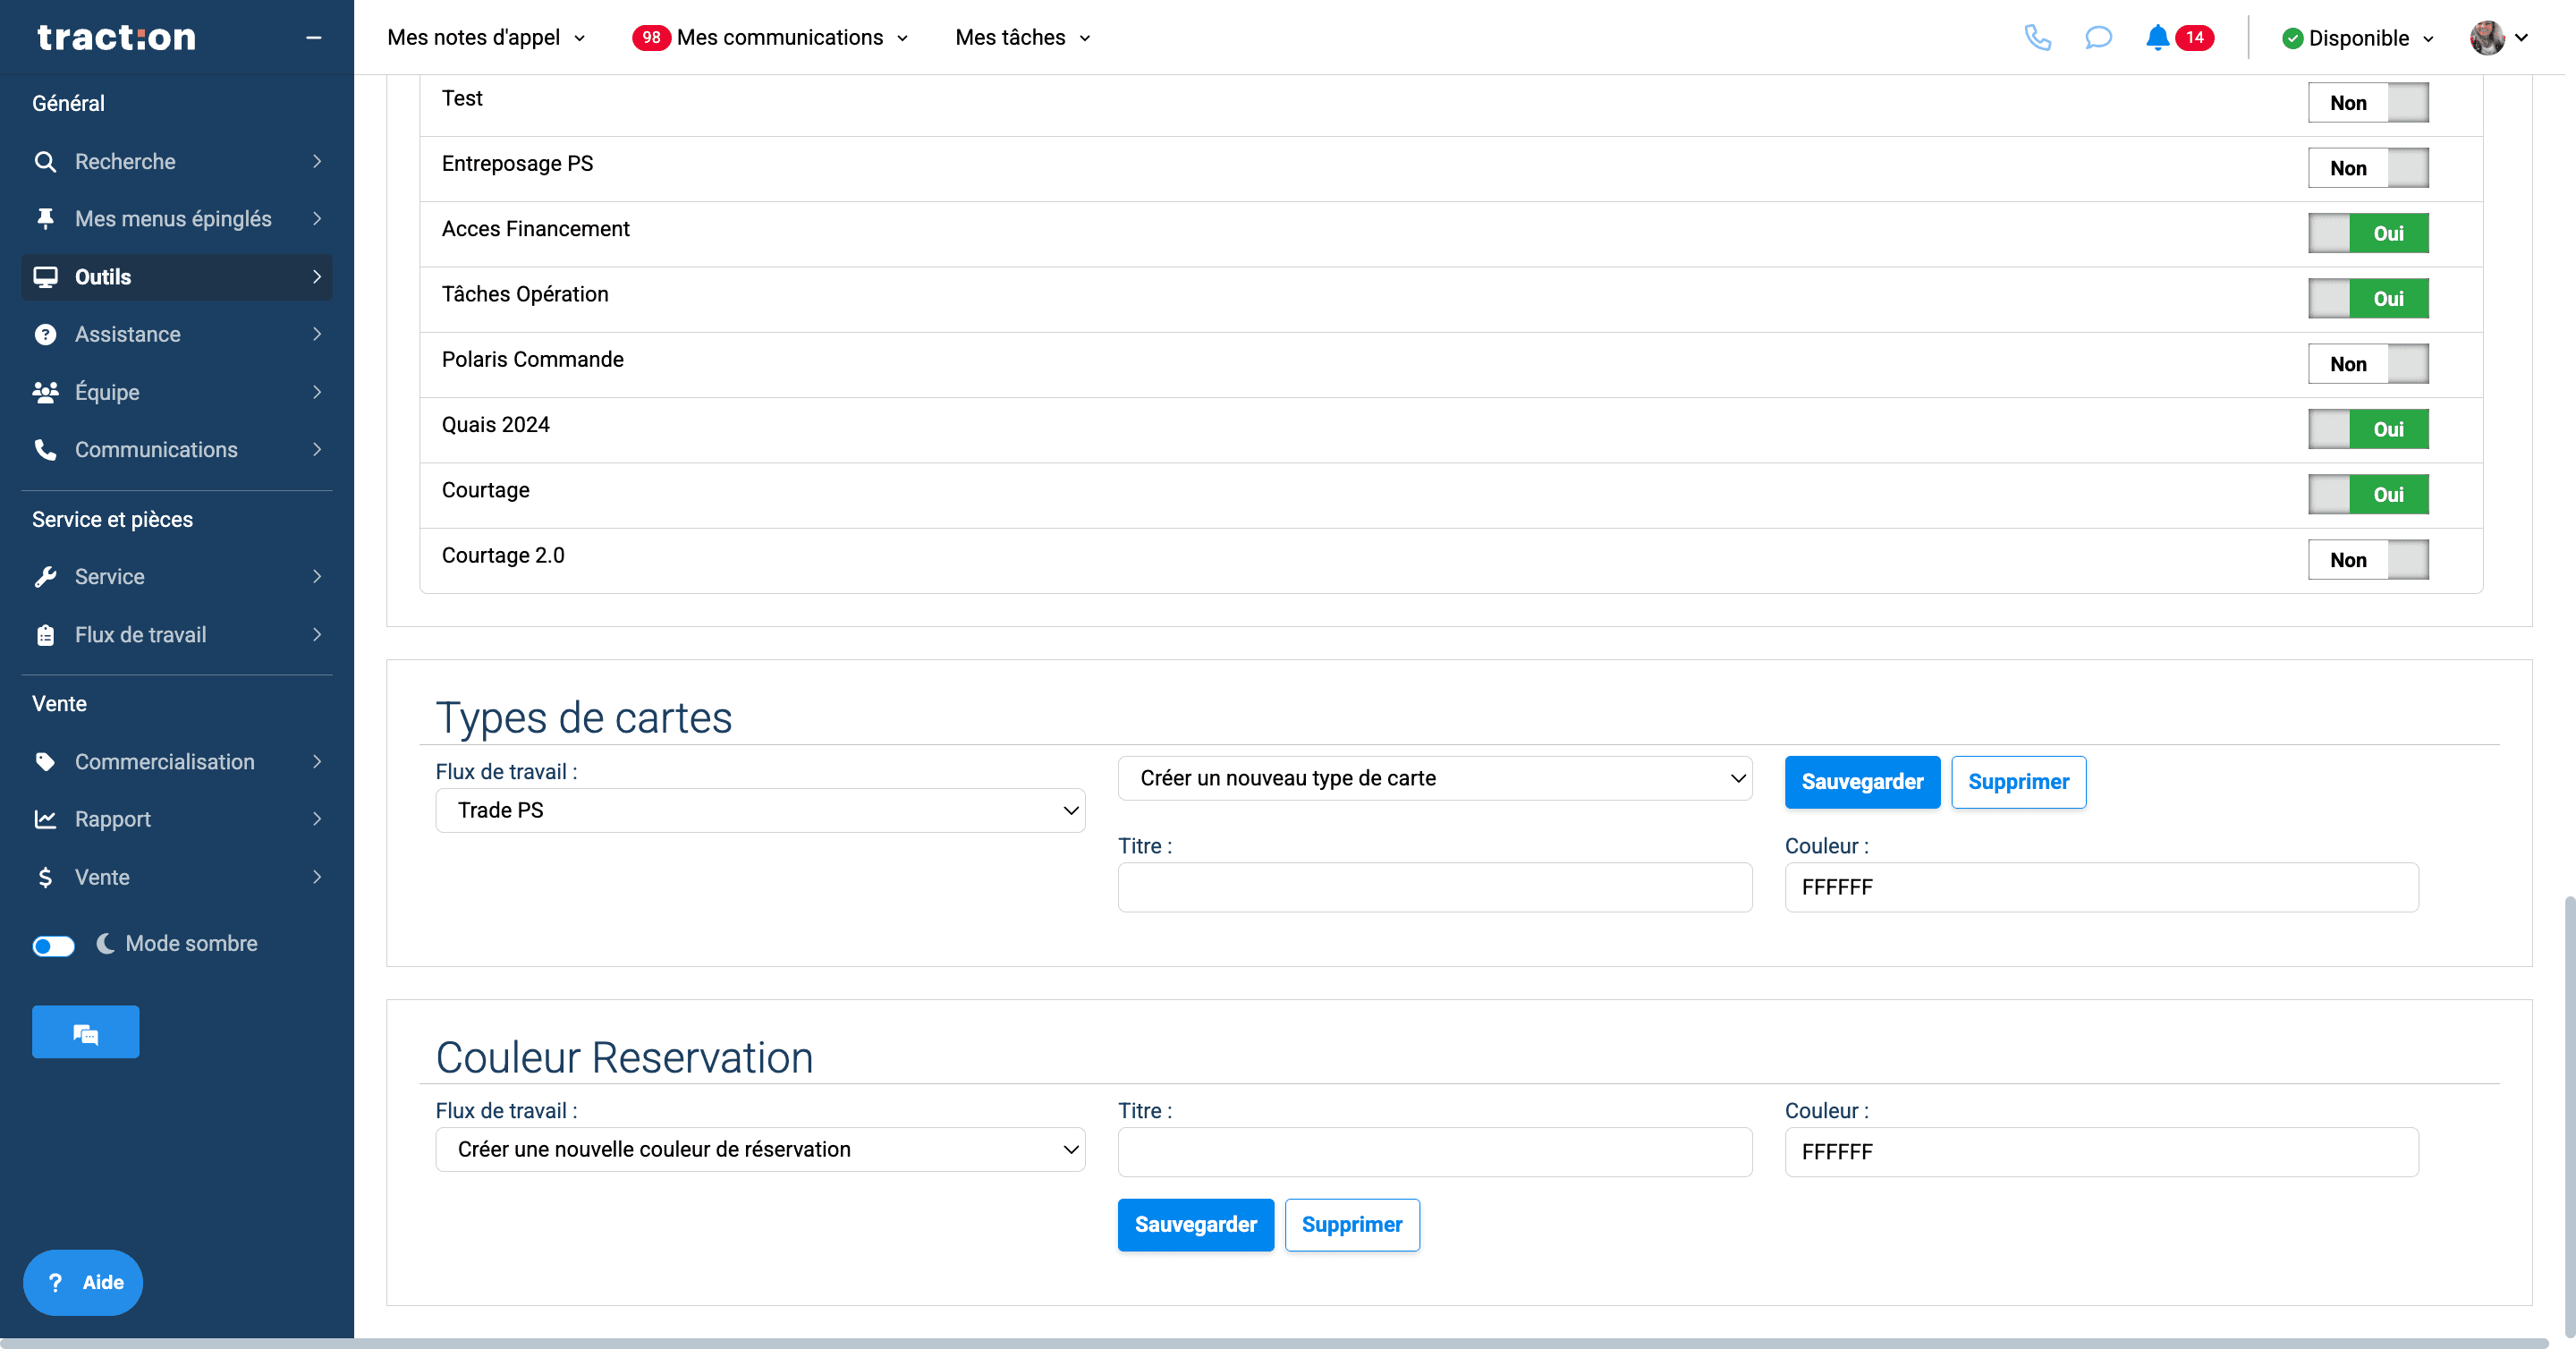Enable the Courtage 2.0 switch
This screenshot has width=2576, height=1349.
[x=2367, y=559]
